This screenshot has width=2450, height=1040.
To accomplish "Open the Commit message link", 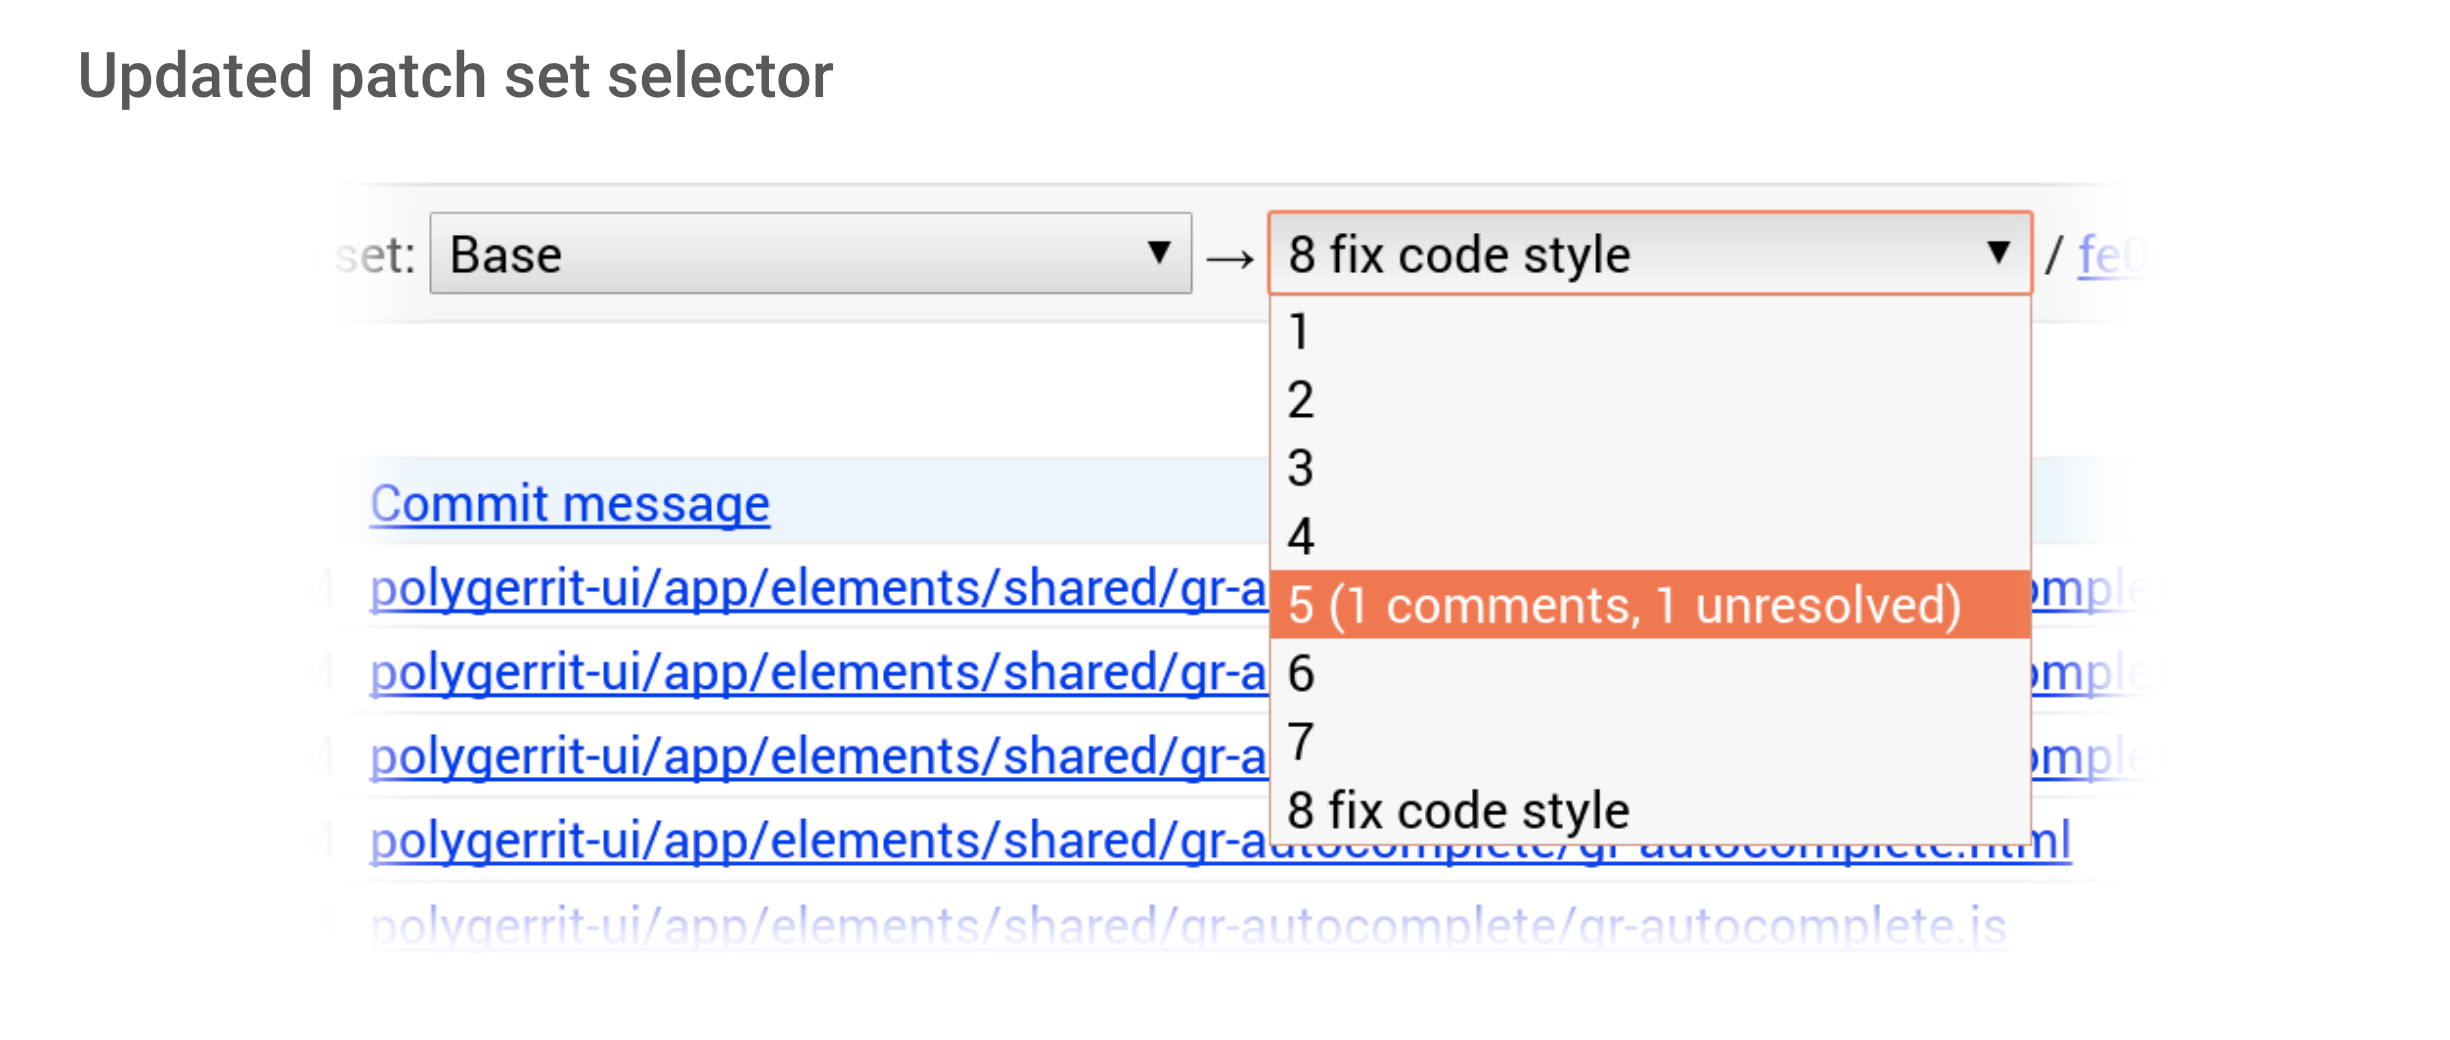I will pos(569,503).
